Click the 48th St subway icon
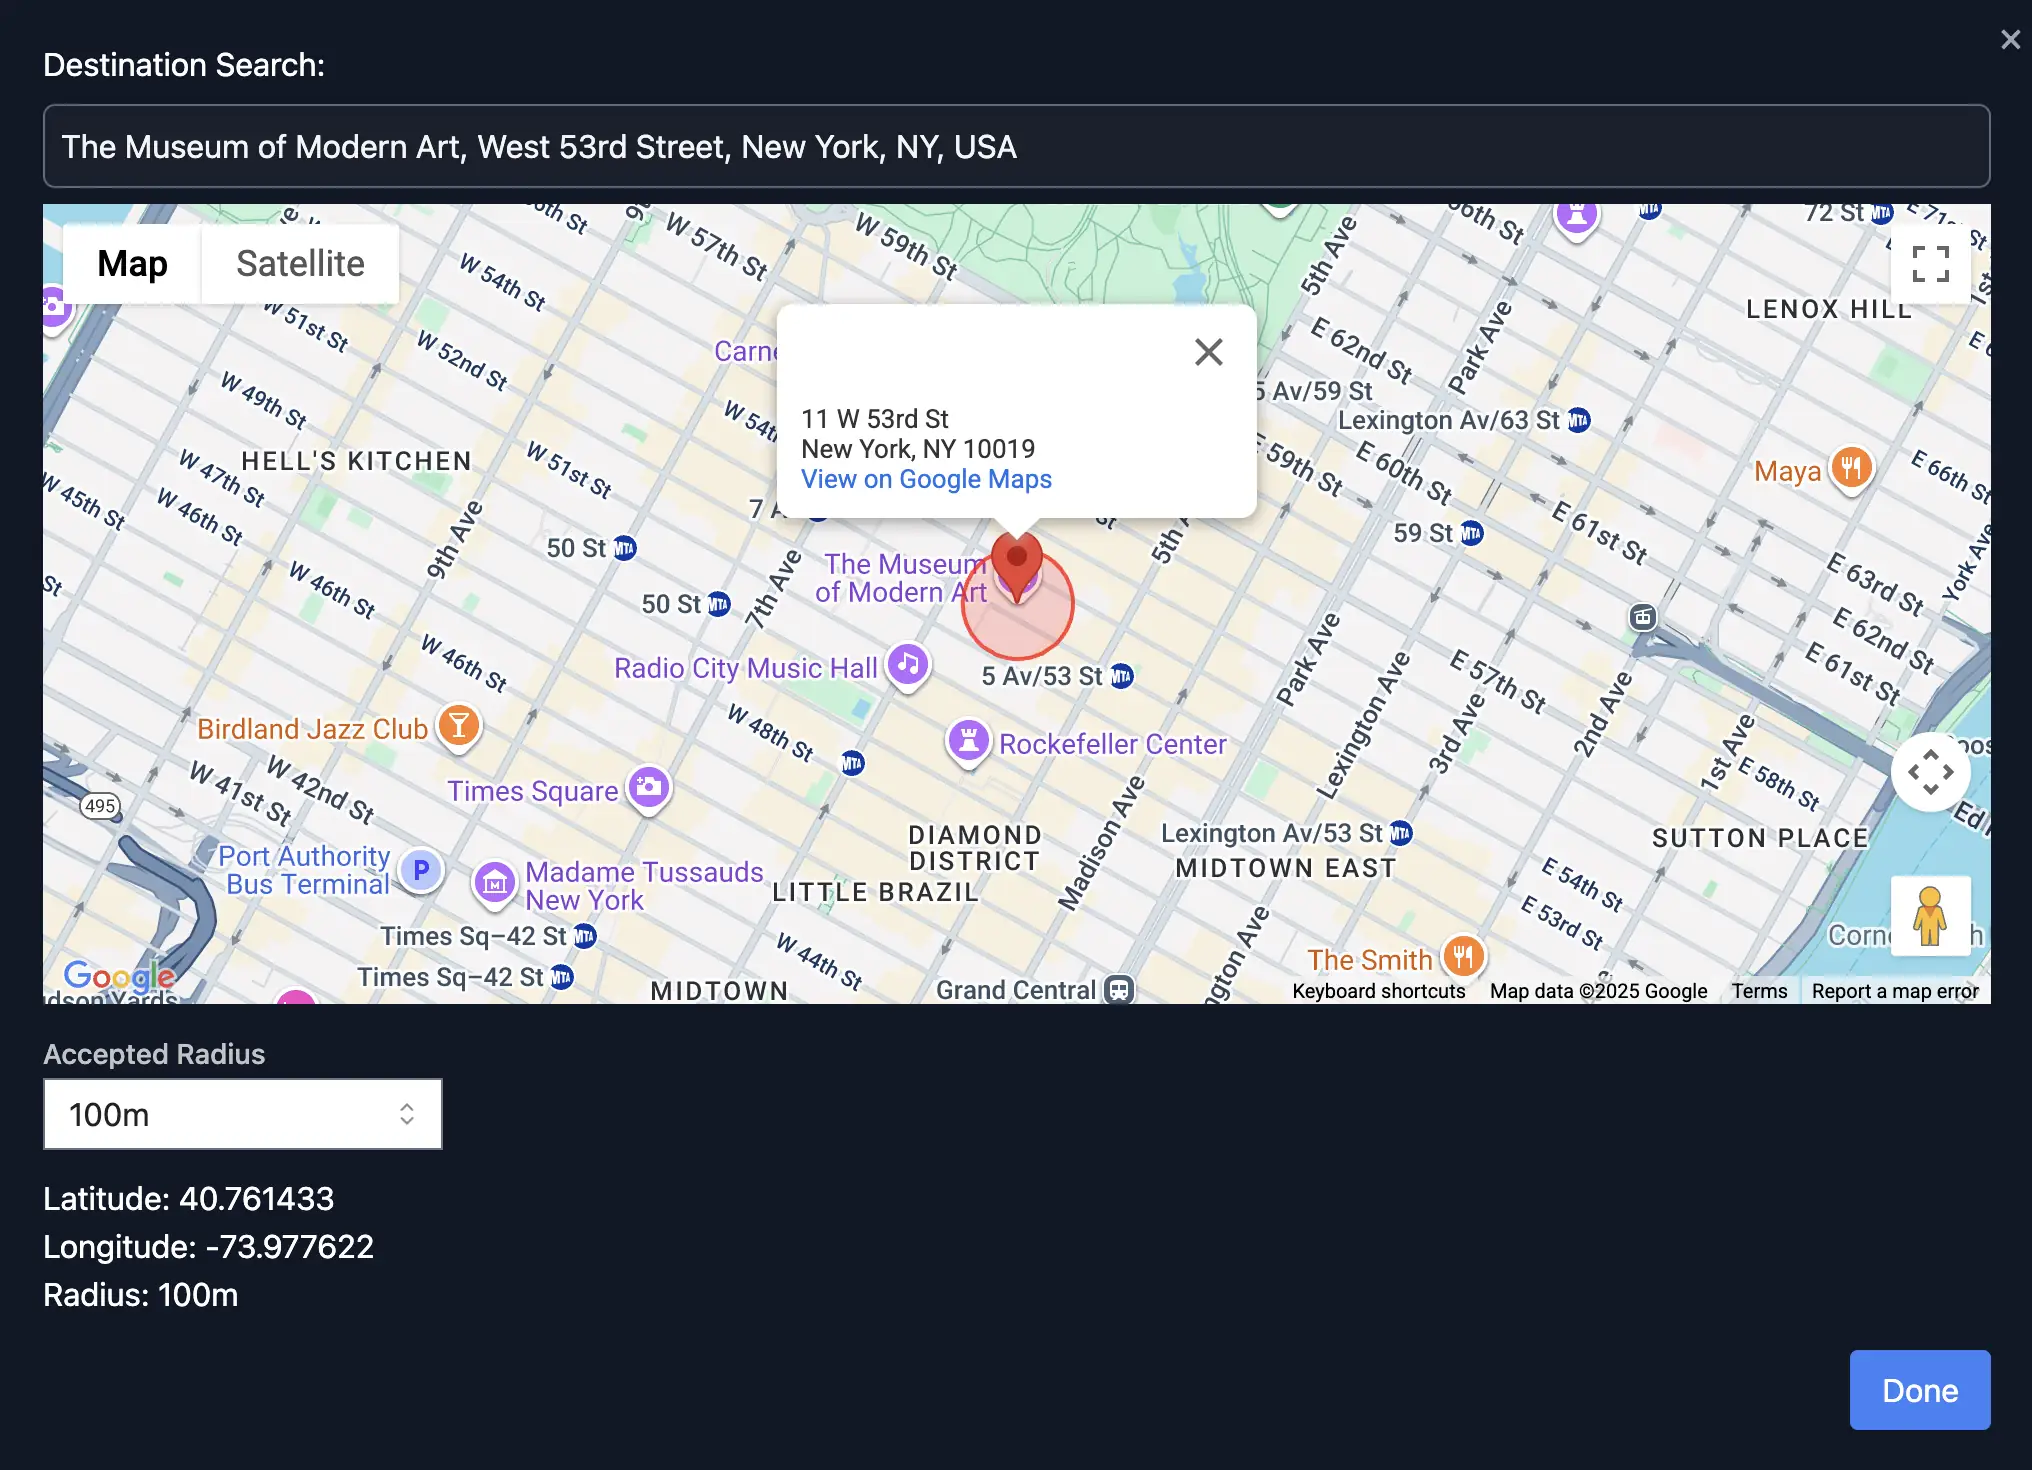This screenshot has height=1470, width=2032. pyautogui.click(x=852, y=764)
